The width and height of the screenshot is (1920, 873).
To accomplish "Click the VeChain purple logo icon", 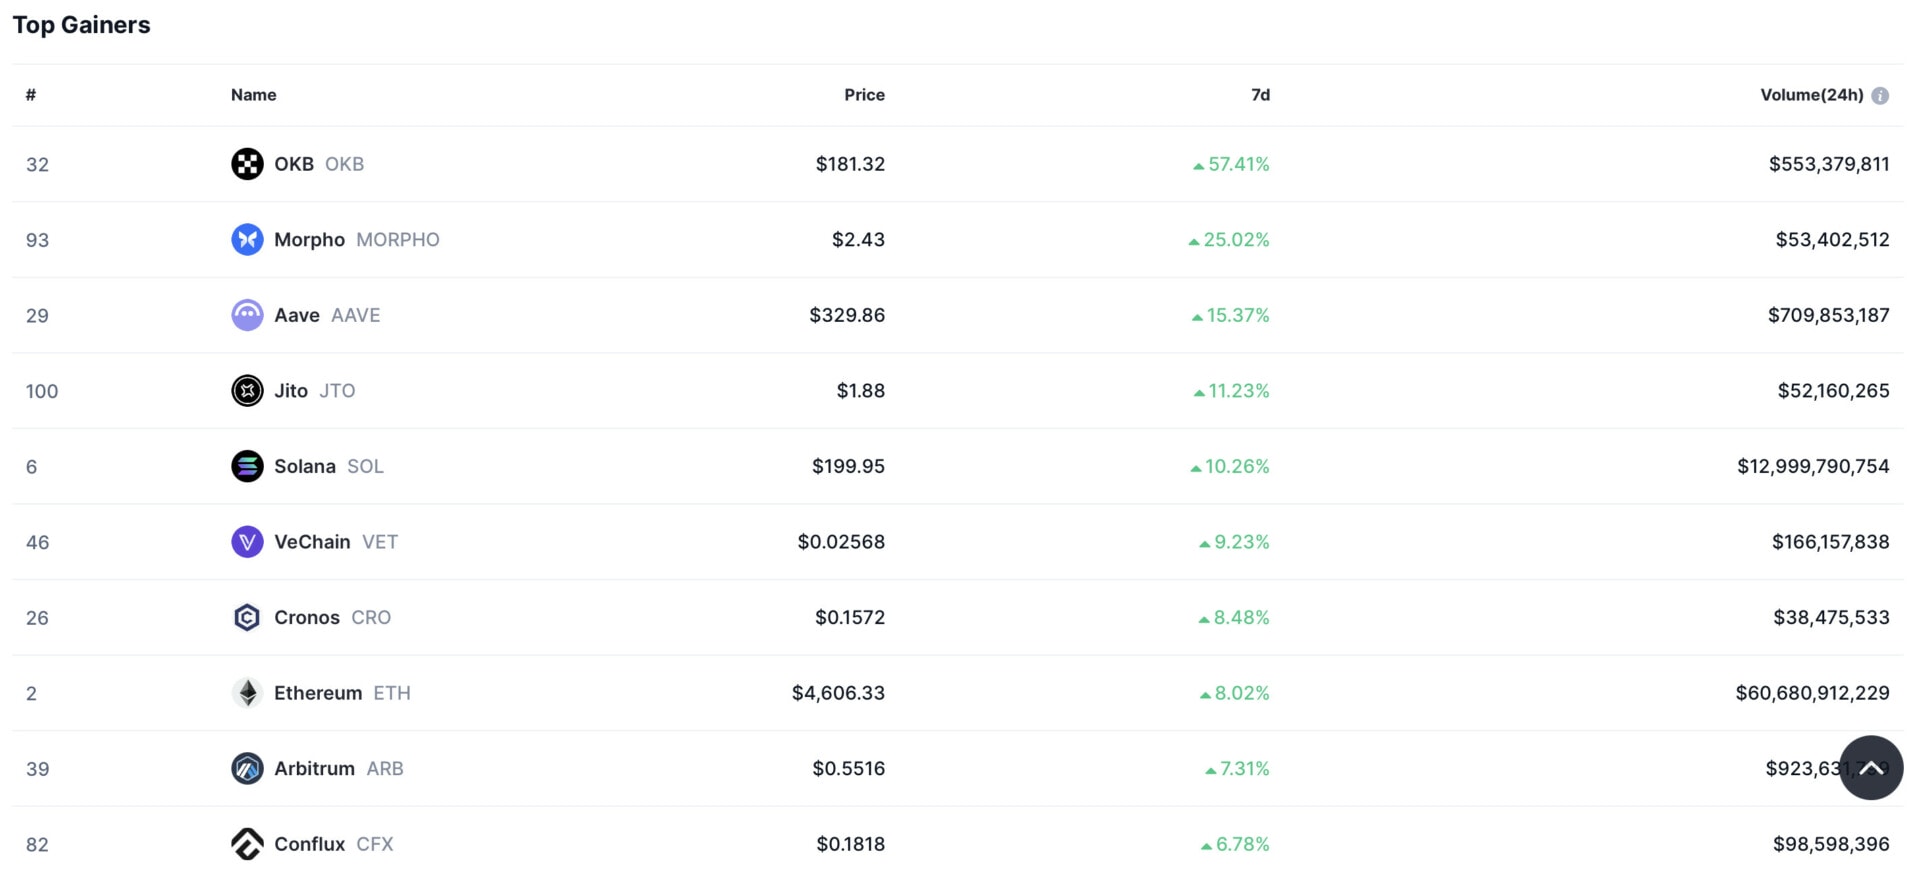I will pos(247,542).
